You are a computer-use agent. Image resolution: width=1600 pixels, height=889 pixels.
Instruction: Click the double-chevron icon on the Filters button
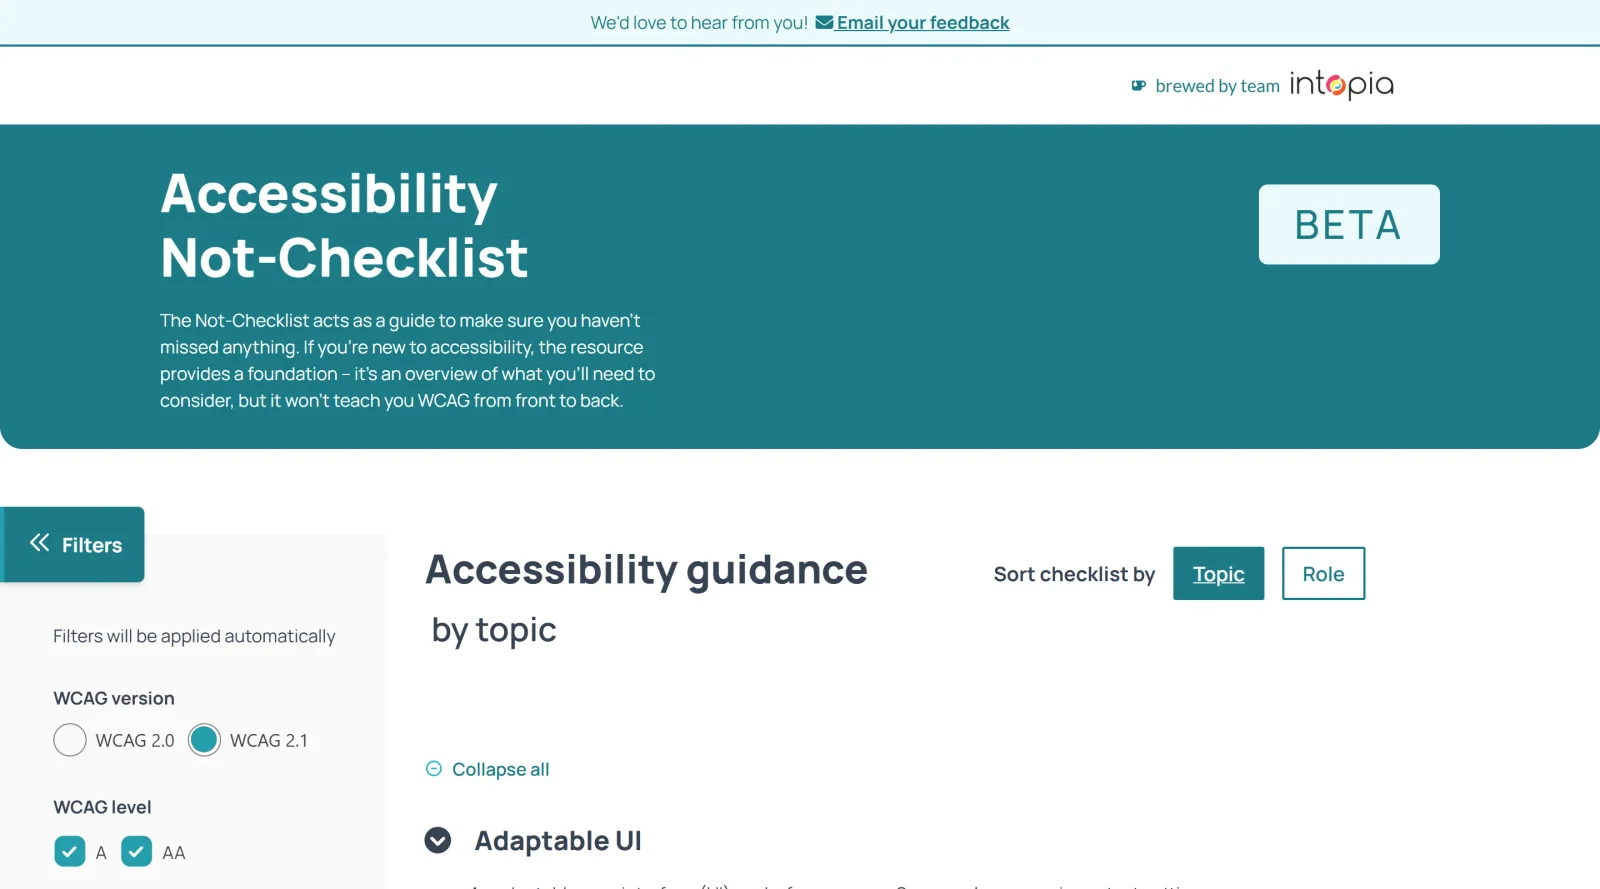pos(39,543)
